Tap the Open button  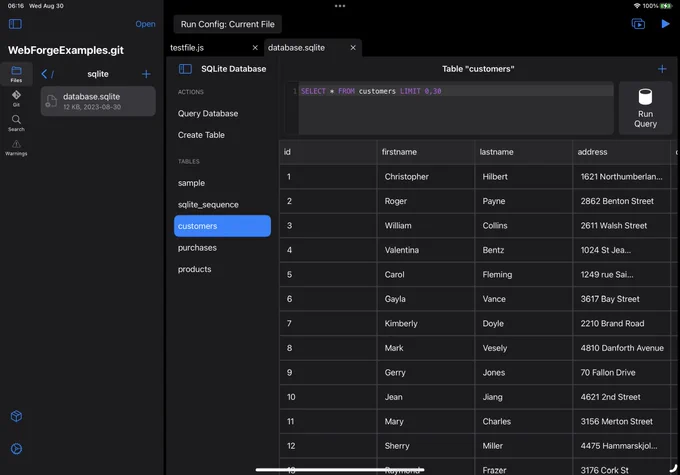(145, 24)
